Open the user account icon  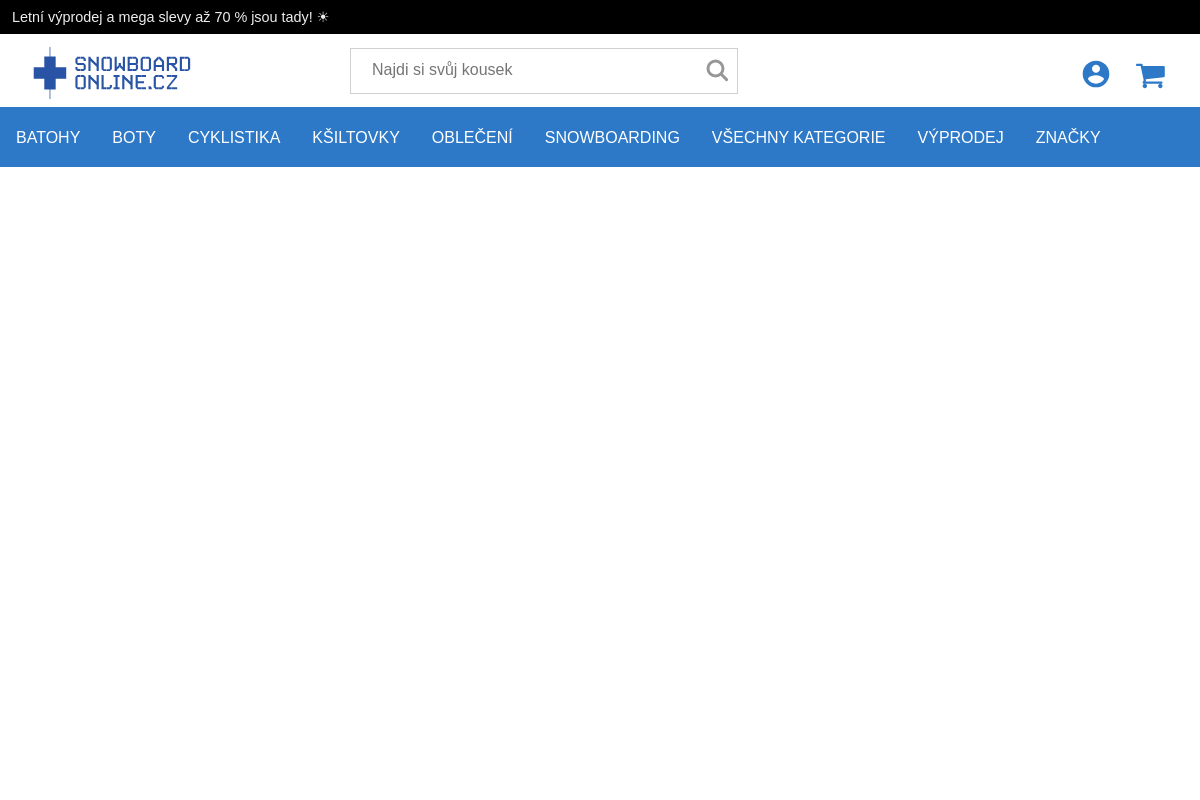1096,74
